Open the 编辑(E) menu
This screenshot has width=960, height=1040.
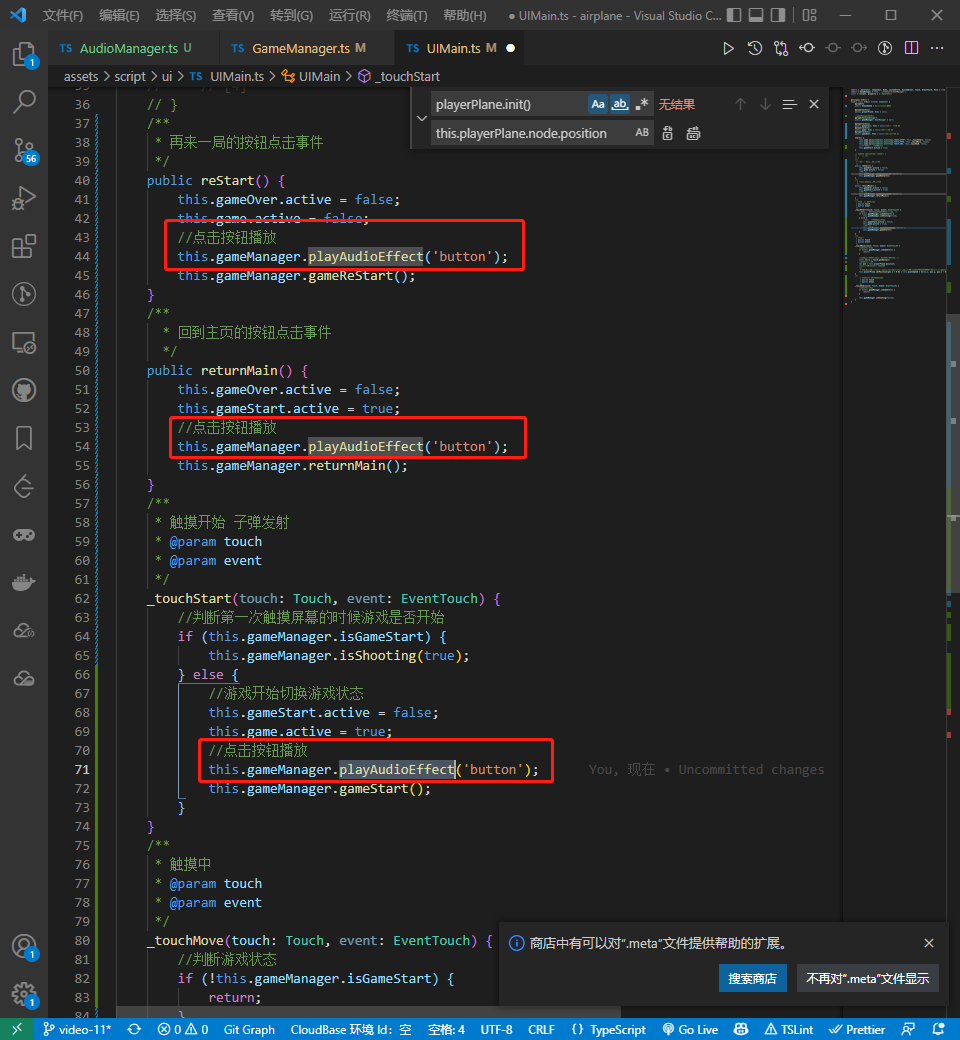[x=119, y=15]
